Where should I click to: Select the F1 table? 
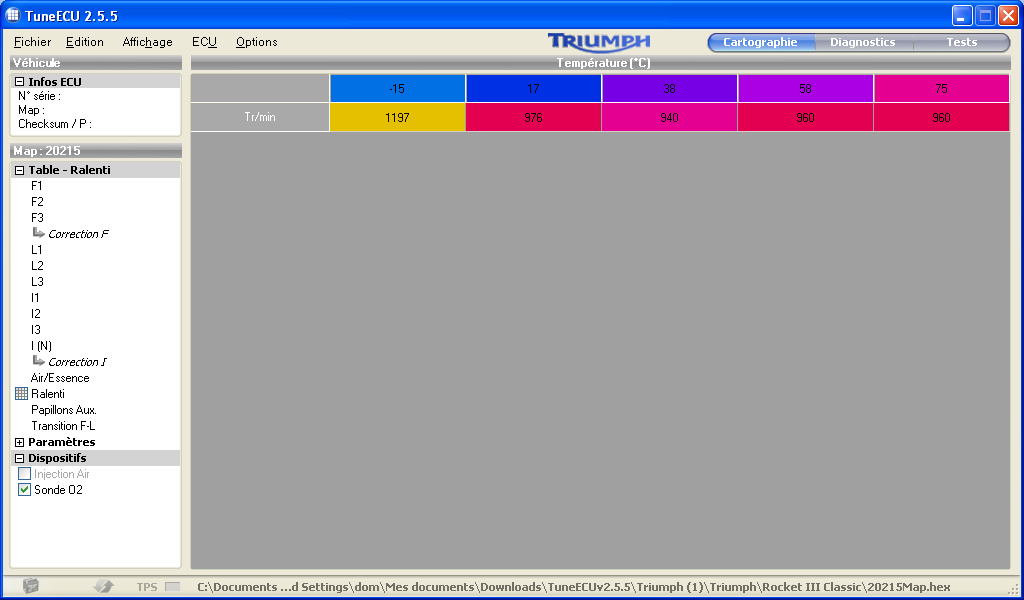click(37, 186)
